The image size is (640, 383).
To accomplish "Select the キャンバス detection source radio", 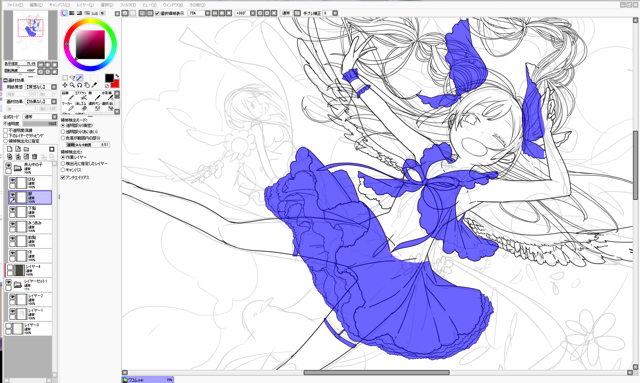I will (63, 169).
